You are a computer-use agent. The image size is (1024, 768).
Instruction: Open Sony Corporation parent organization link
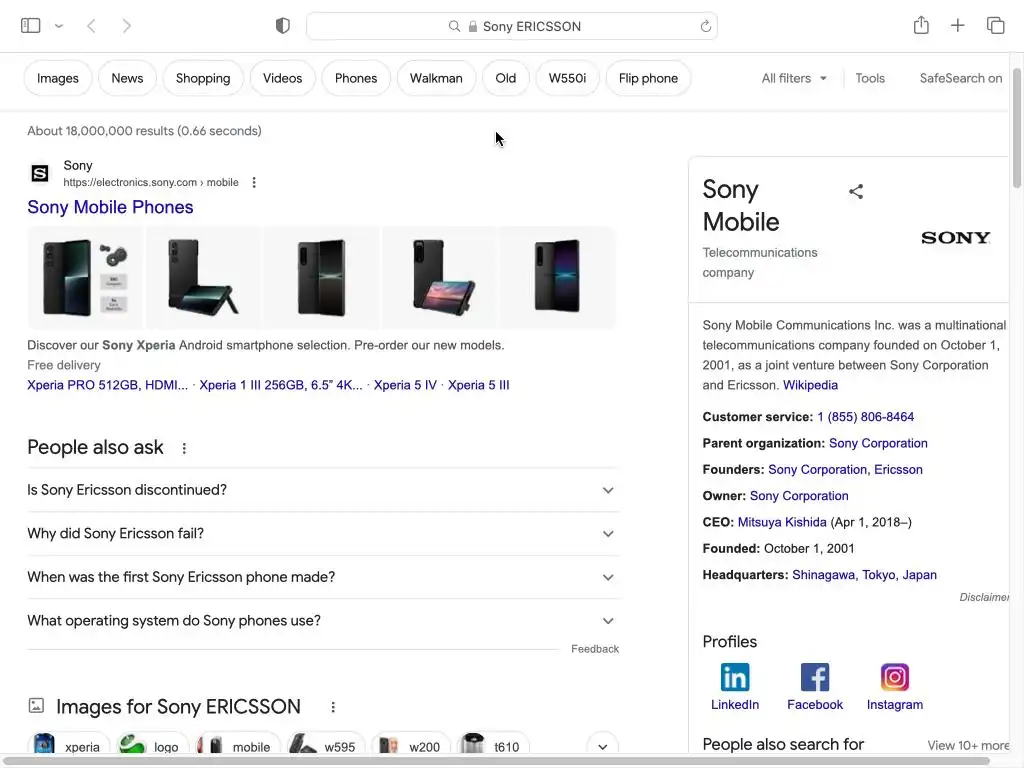click(x=878, y=443)
